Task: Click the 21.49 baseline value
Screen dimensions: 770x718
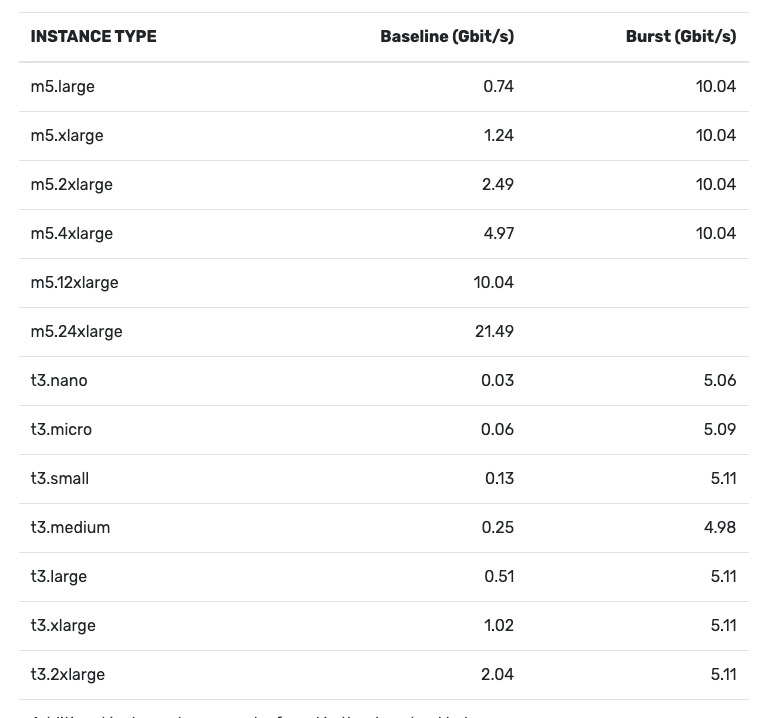Action: (x=494, y=332)
